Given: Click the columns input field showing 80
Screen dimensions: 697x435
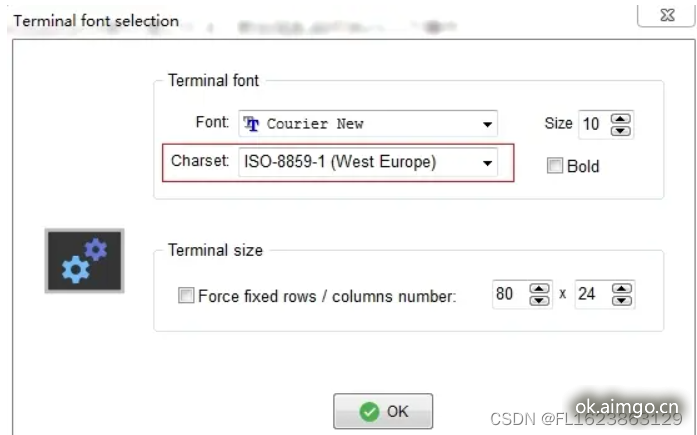Looking at the screenshot, I should [507, 294].
